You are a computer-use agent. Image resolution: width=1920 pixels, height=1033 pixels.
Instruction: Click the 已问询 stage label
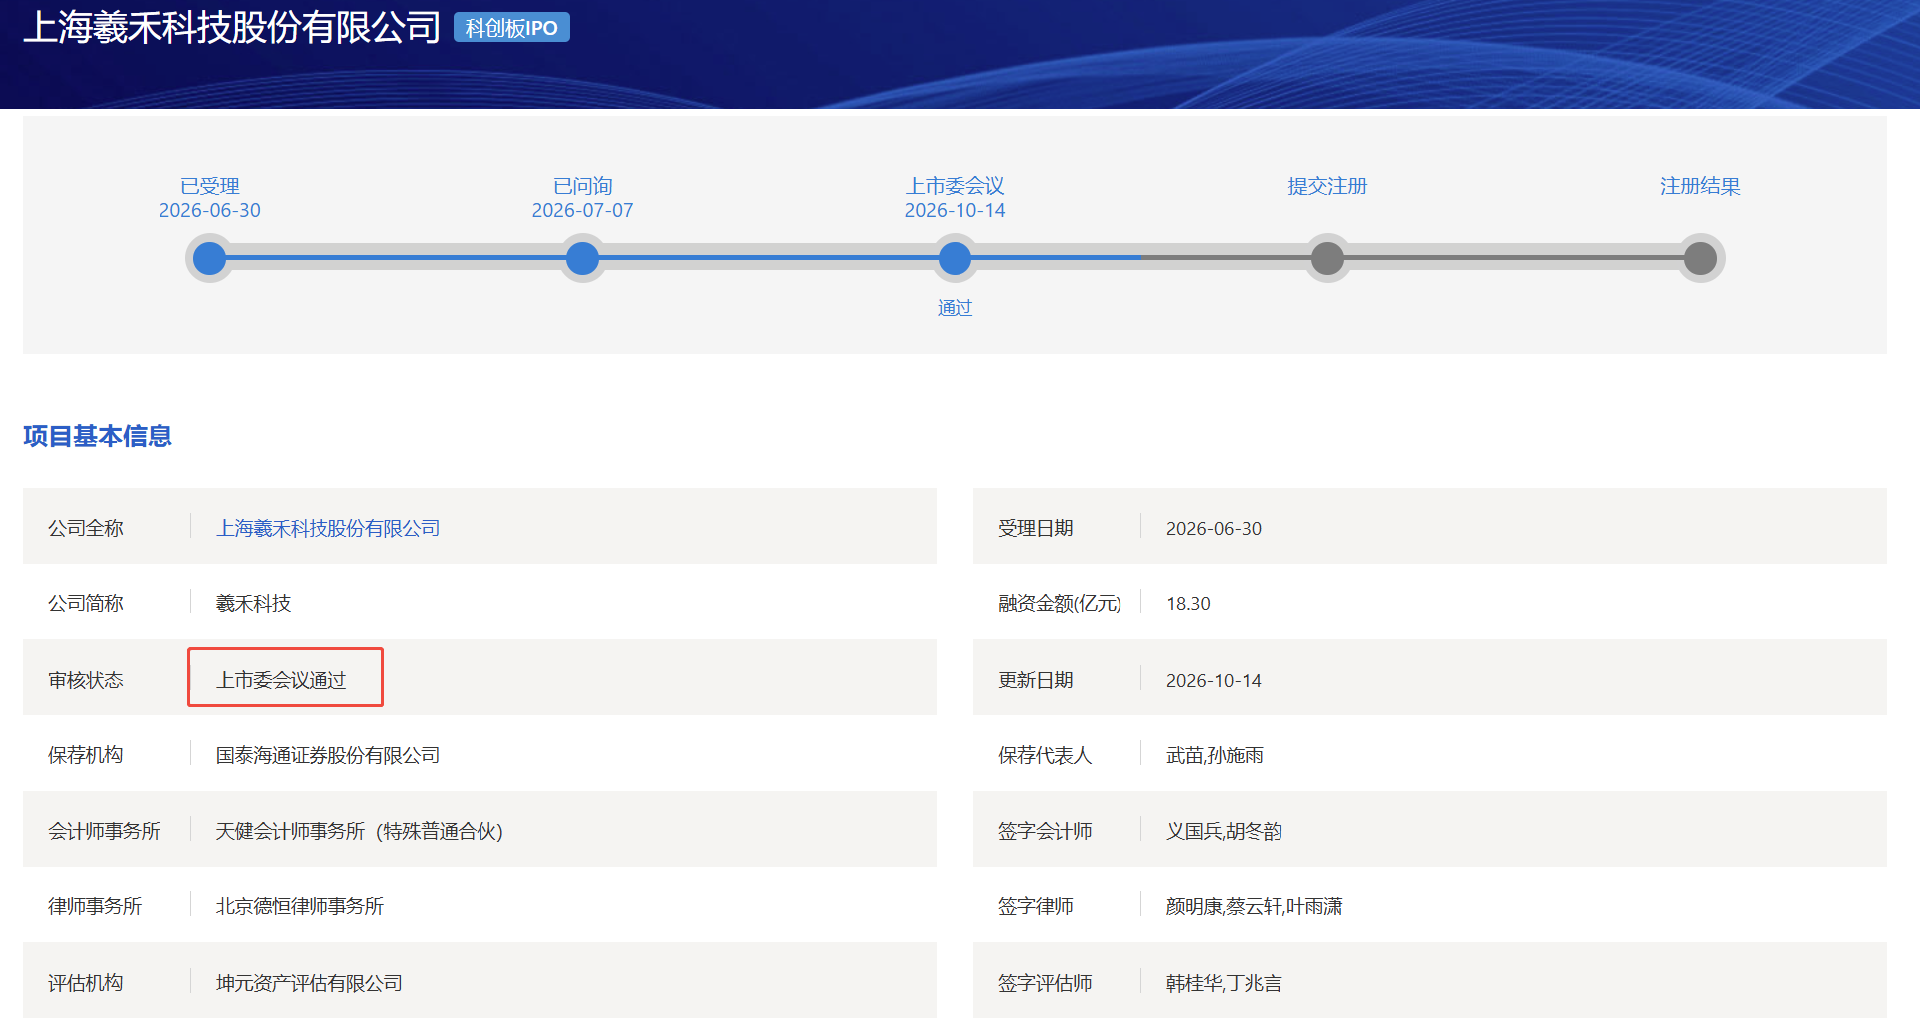pos(582,186)
